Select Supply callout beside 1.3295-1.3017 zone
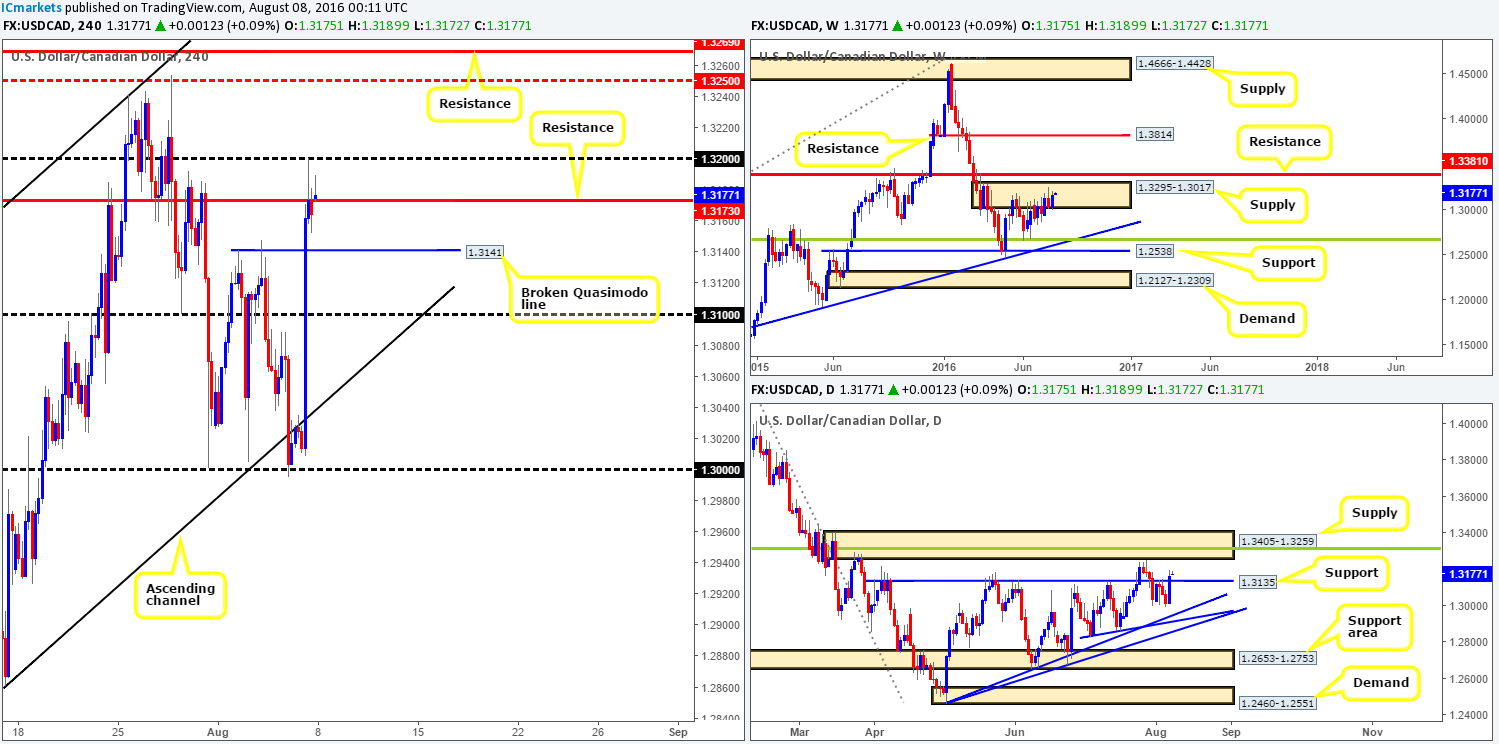Screen dimensions: 1499x744 tap(1271, 205)
